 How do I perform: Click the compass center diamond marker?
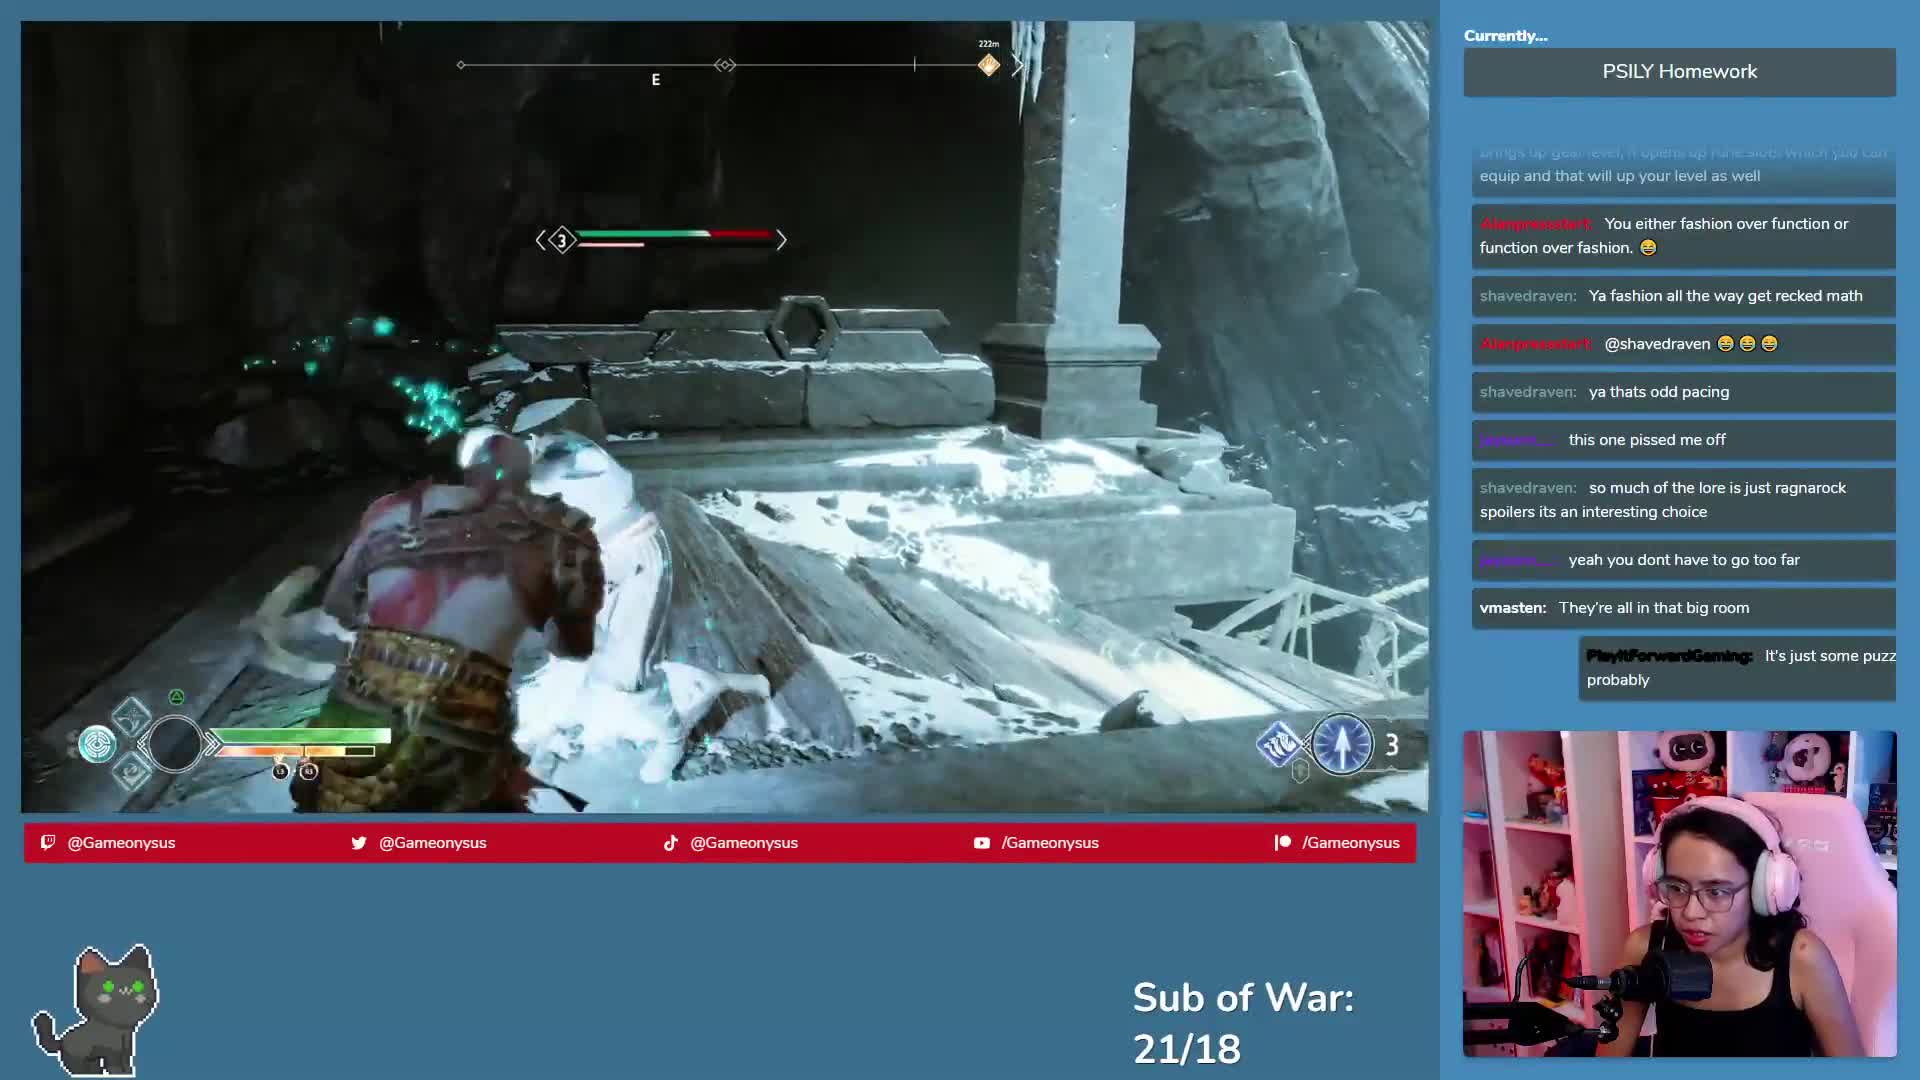(725, 65)
